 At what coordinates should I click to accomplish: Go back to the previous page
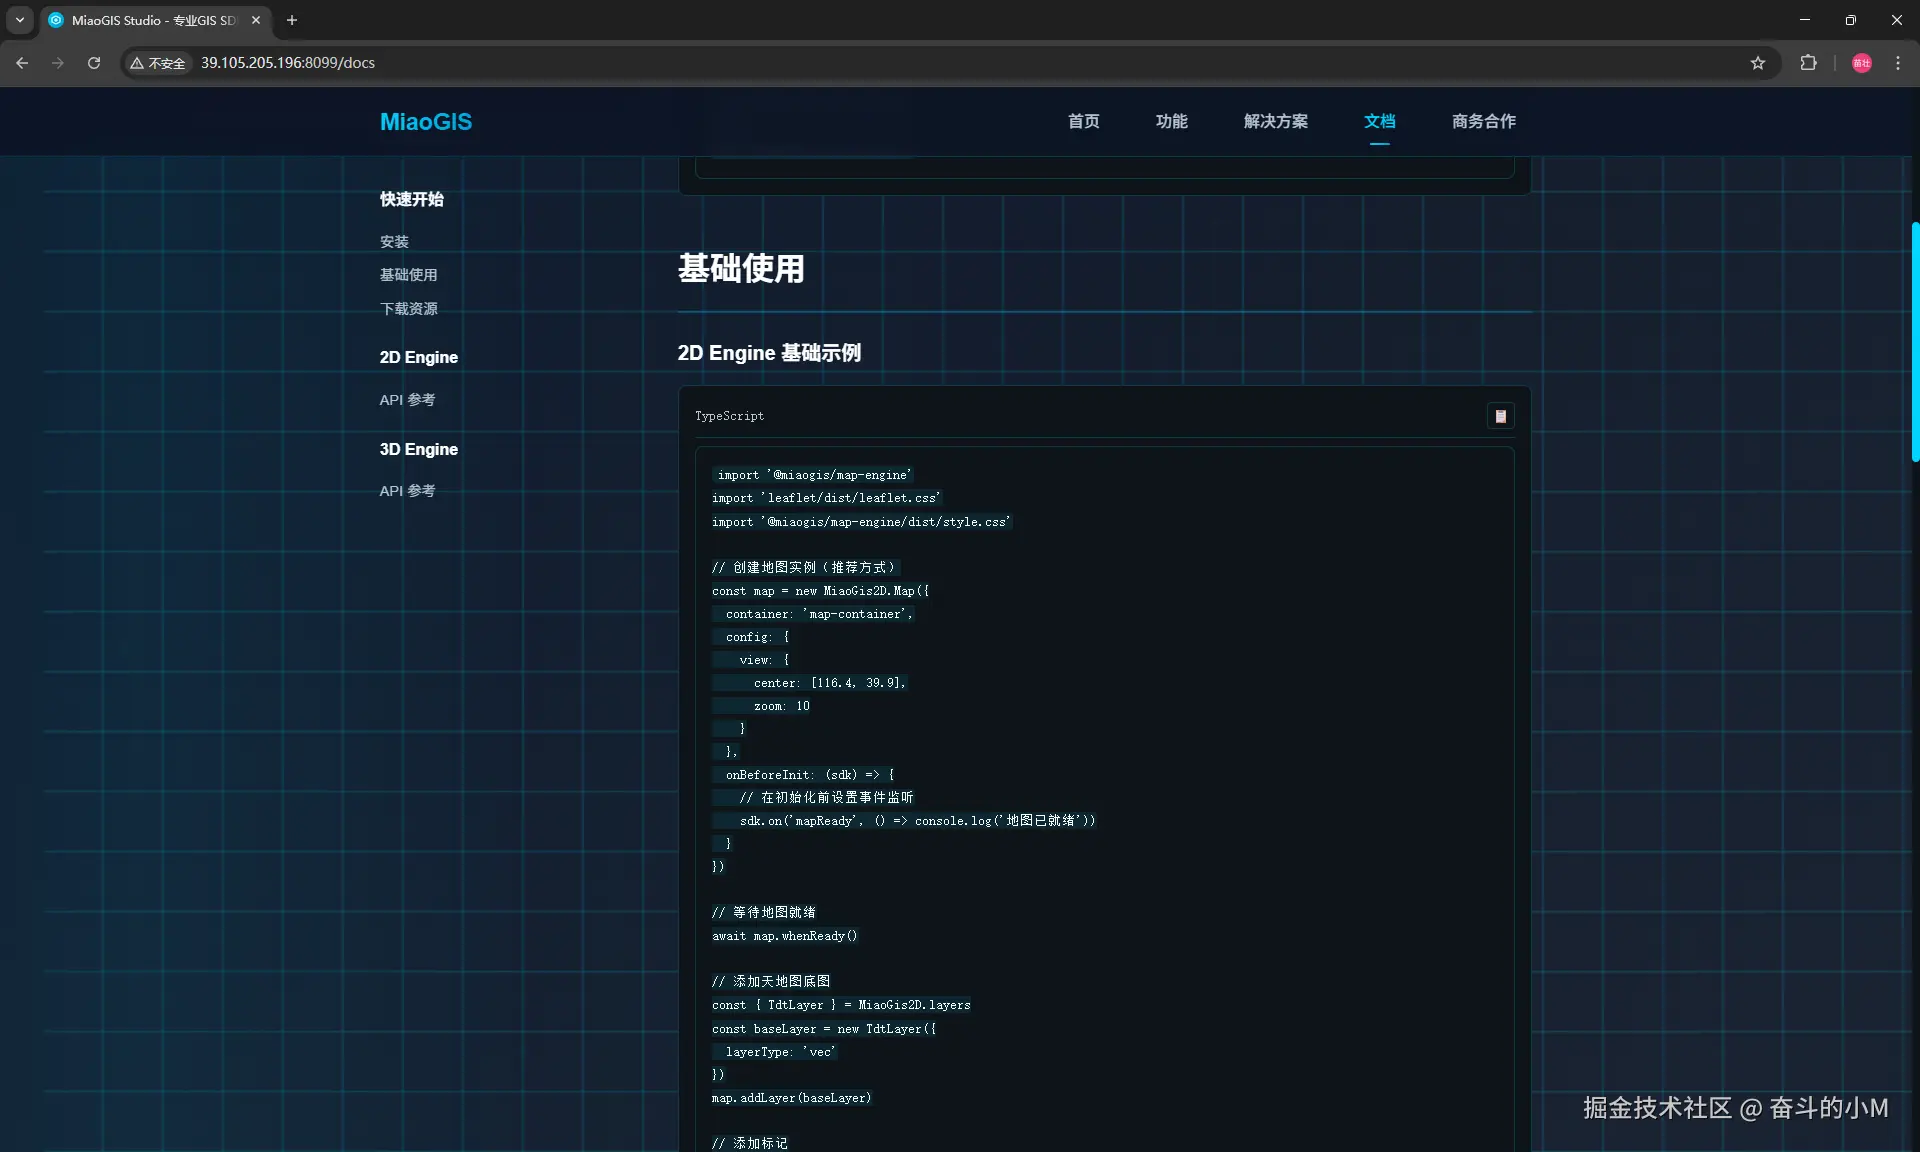(x=22, y=63)
